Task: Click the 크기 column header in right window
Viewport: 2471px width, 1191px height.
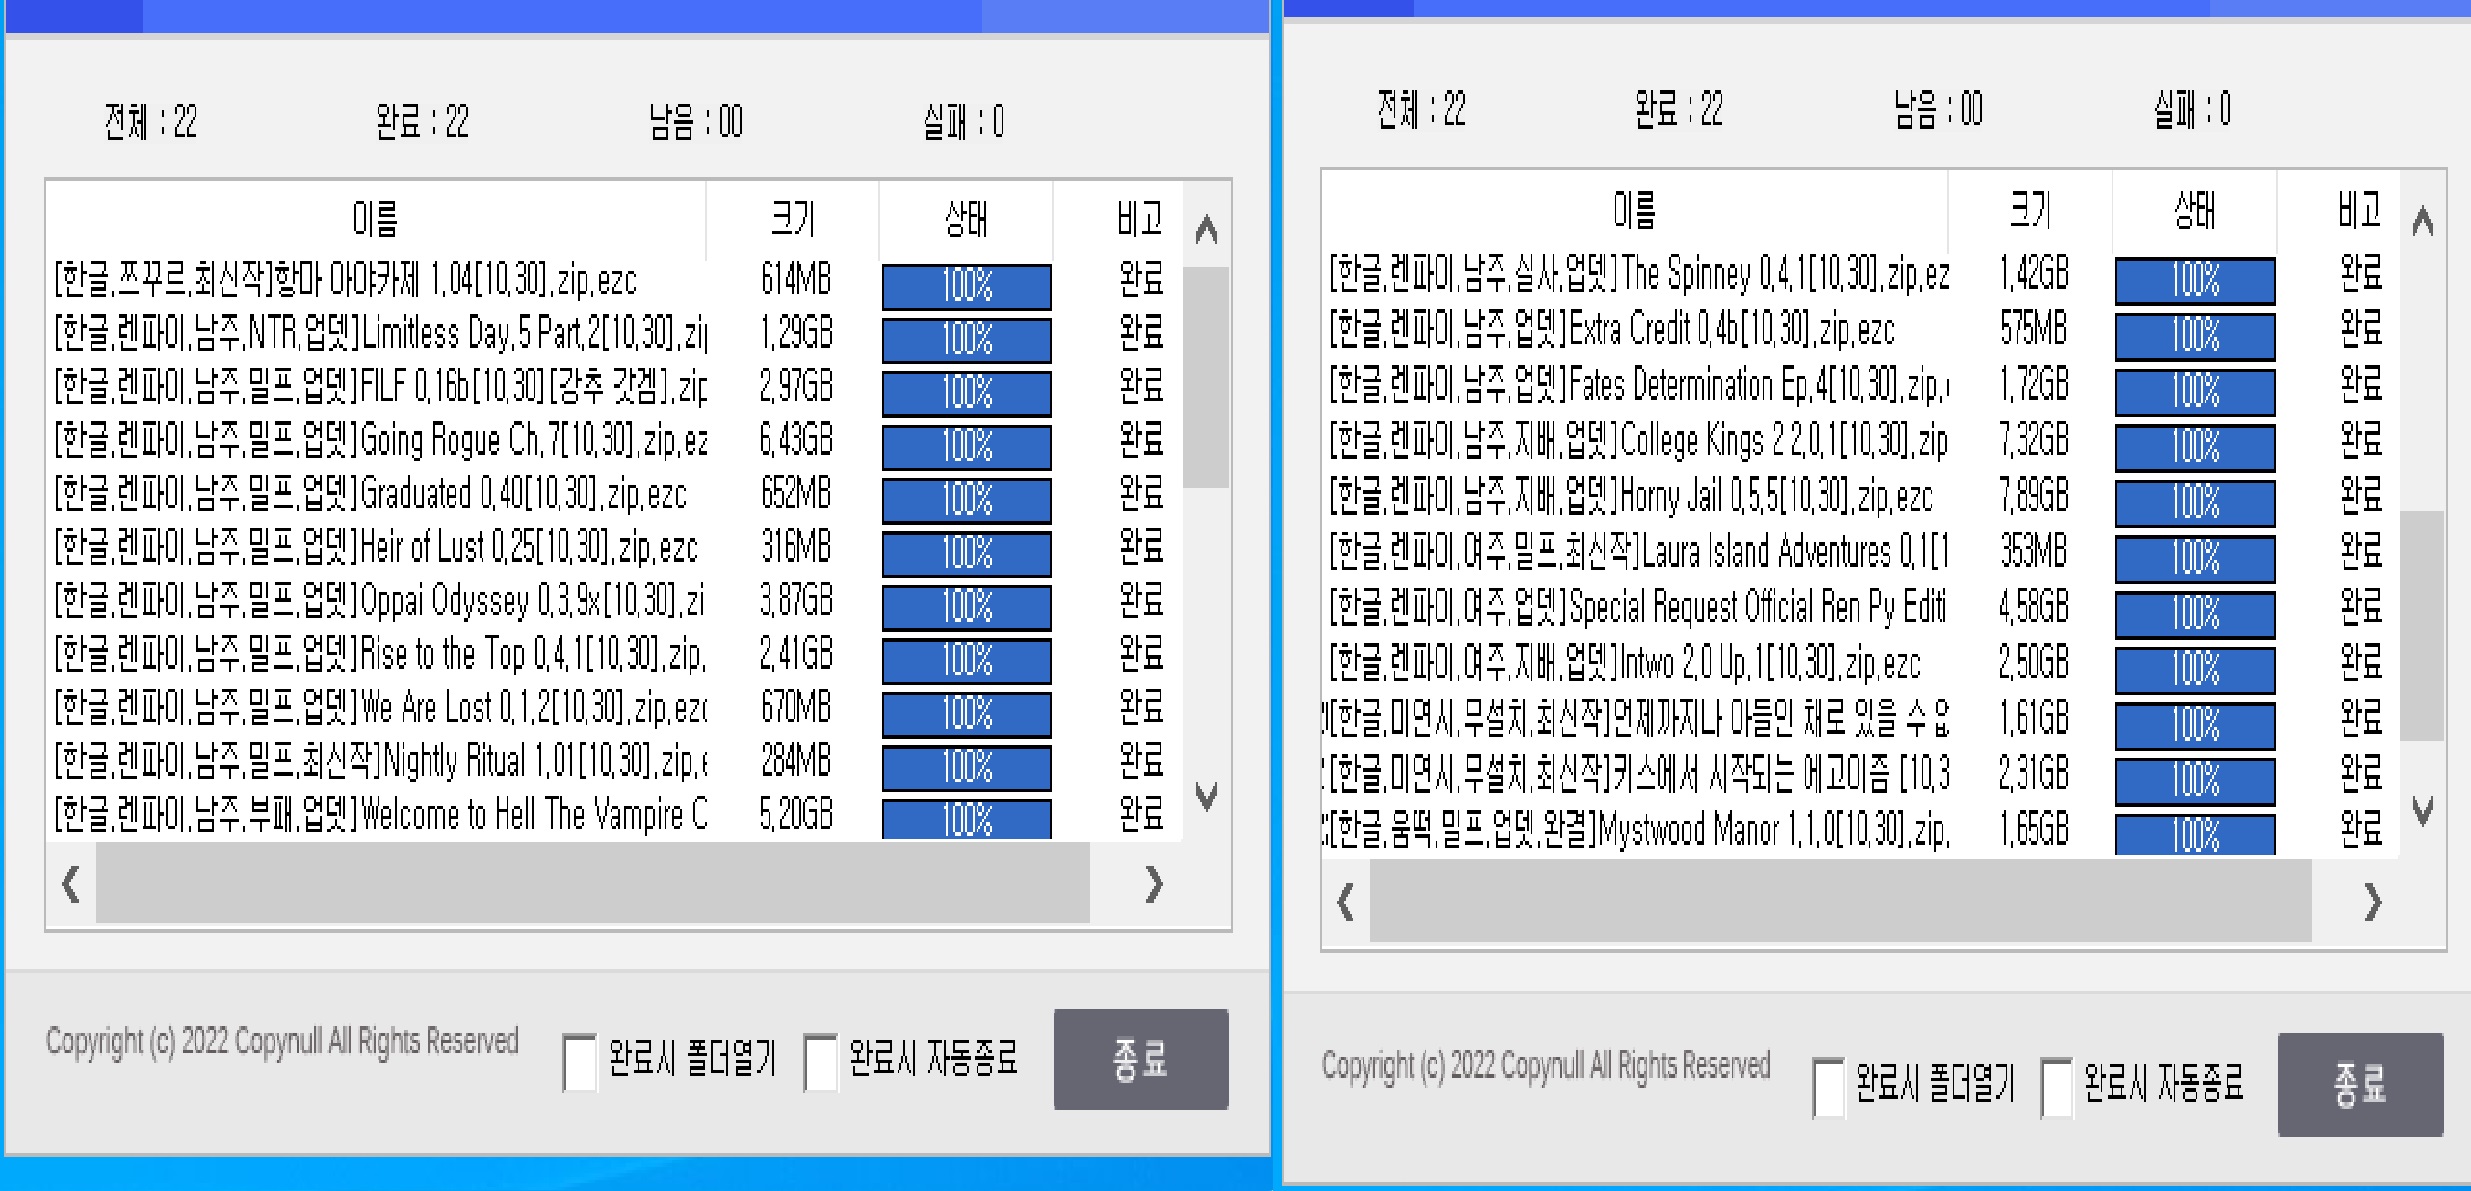Action: 2034,208
